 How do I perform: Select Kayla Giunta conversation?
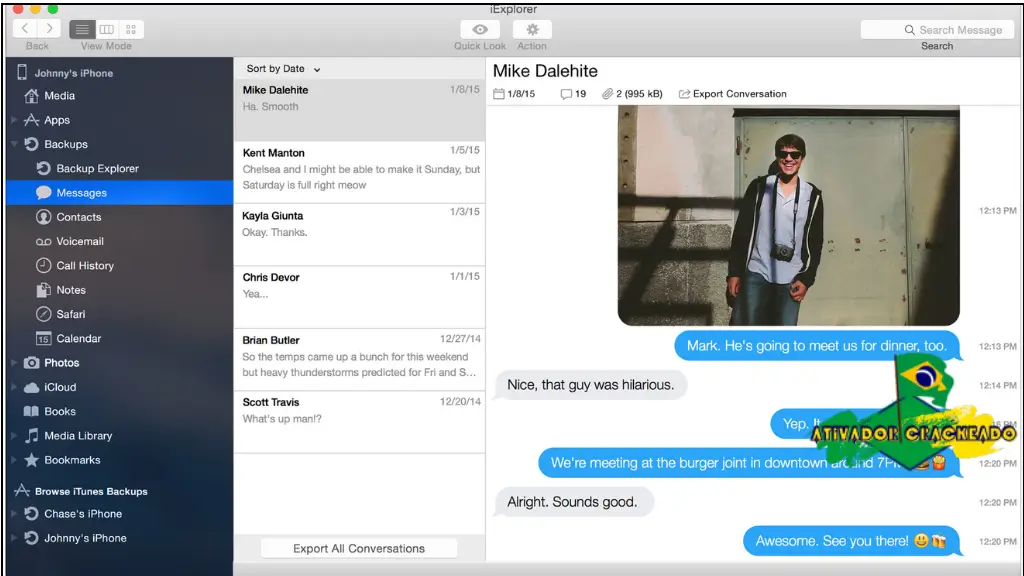(x=360, y=235)
